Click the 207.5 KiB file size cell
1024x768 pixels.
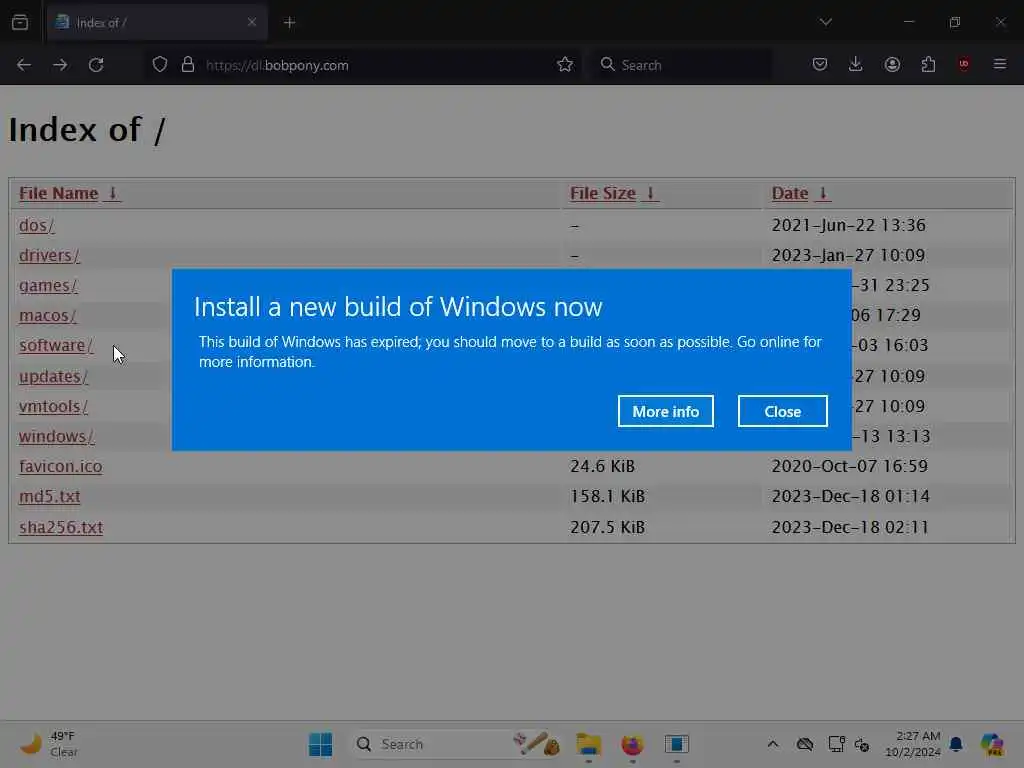click(607, 527)
